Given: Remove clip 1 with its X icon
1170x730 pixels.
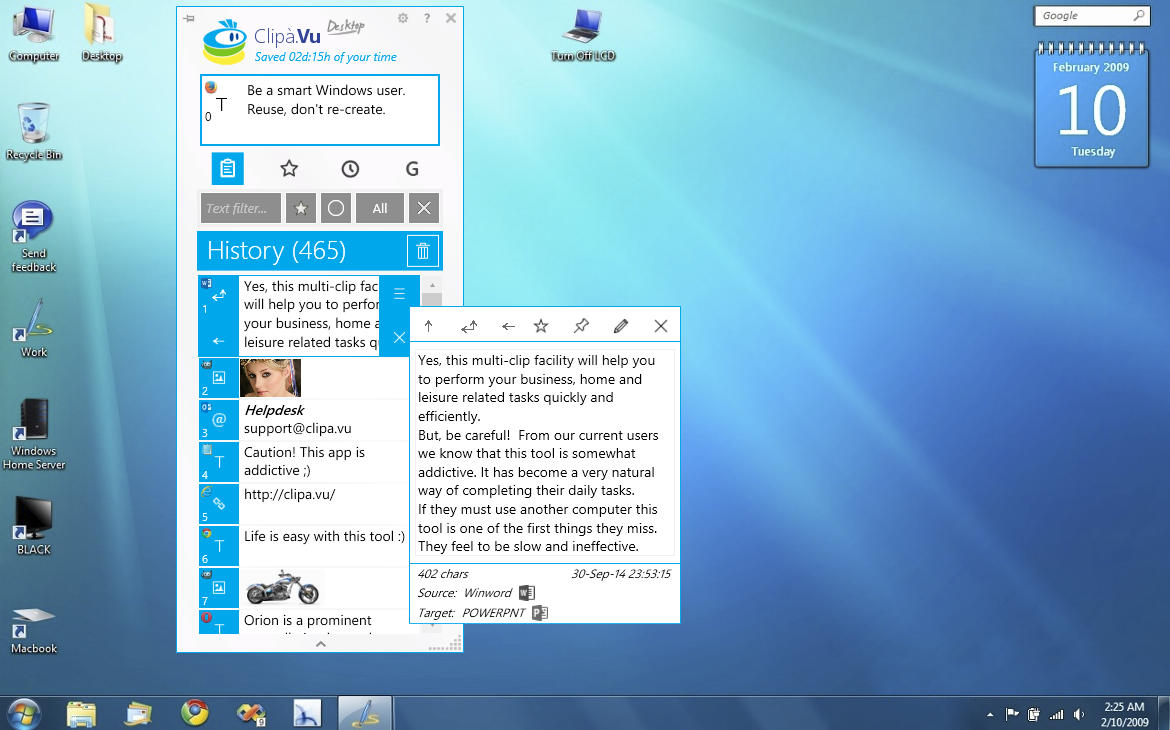Looking at the screenshot, I should (x=399, y=337).
